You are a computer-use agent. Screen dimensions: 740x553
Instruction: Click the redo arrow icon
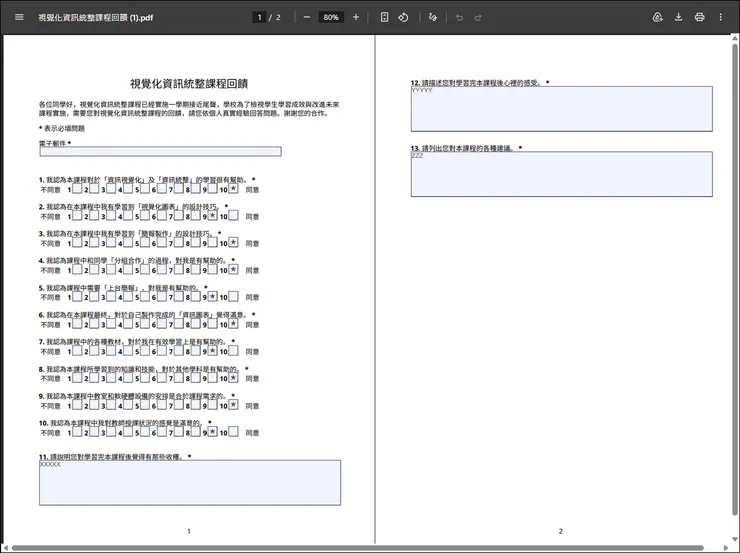[478, 17]
